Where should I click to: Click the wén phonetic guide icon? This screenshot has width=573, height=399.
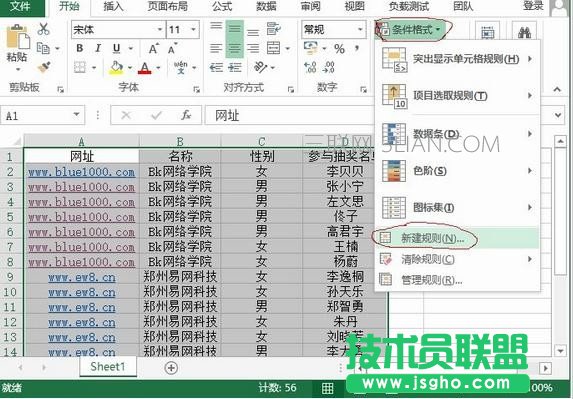click(x=181, y=68)
